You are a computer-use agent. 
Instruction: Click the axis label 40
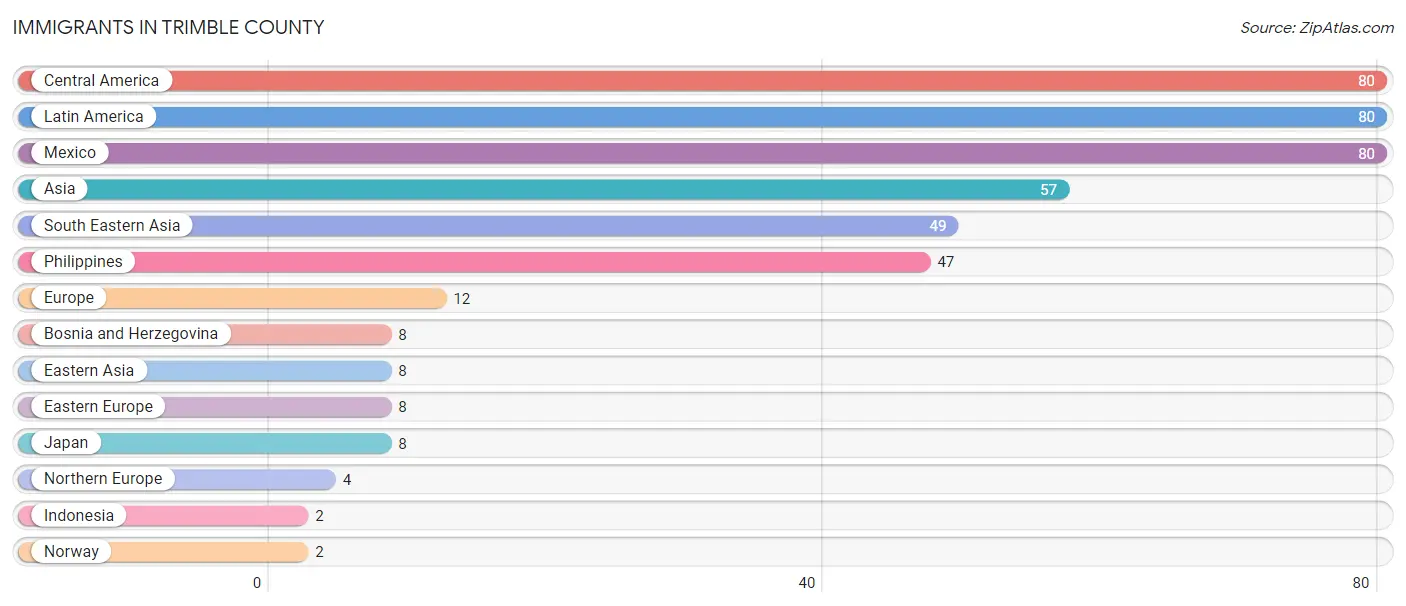tap(807, 583)
